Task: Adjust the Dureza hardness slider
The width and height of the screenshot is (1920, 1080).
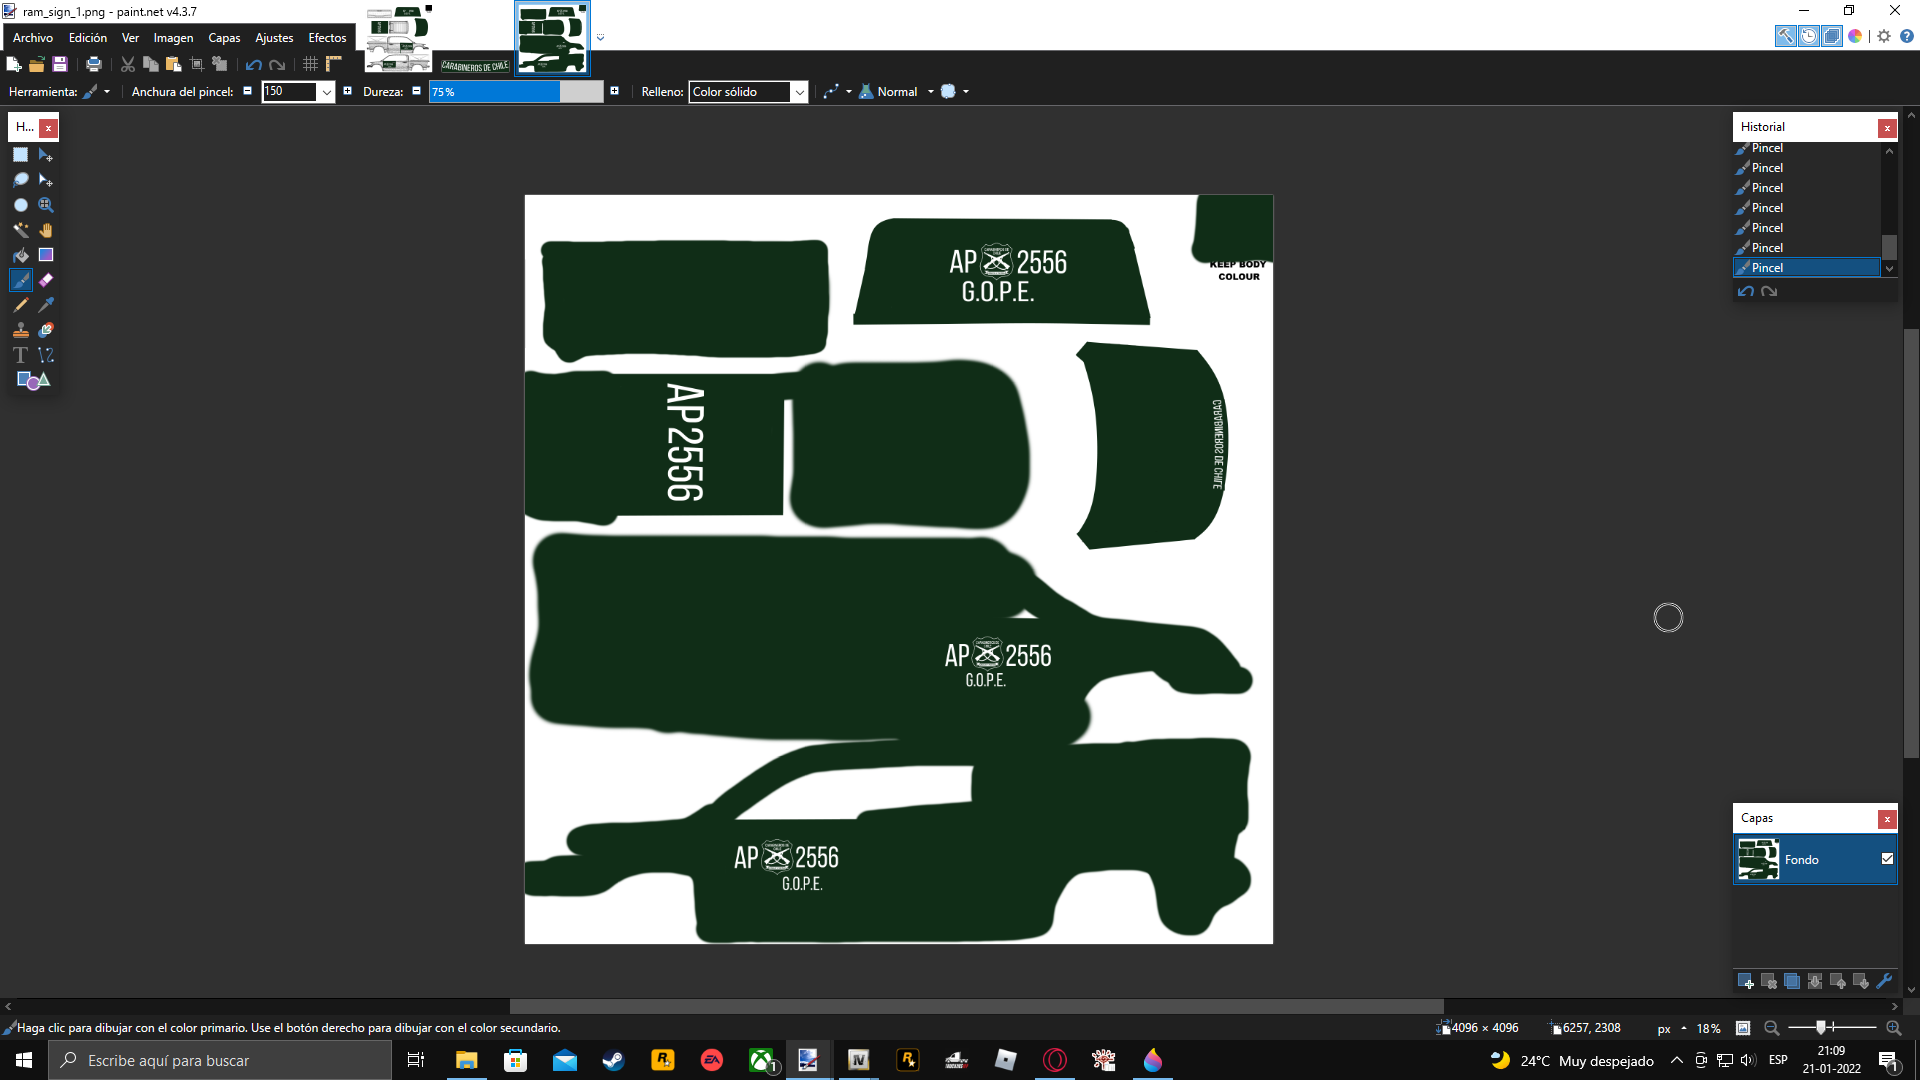Action: pos(515,92)
